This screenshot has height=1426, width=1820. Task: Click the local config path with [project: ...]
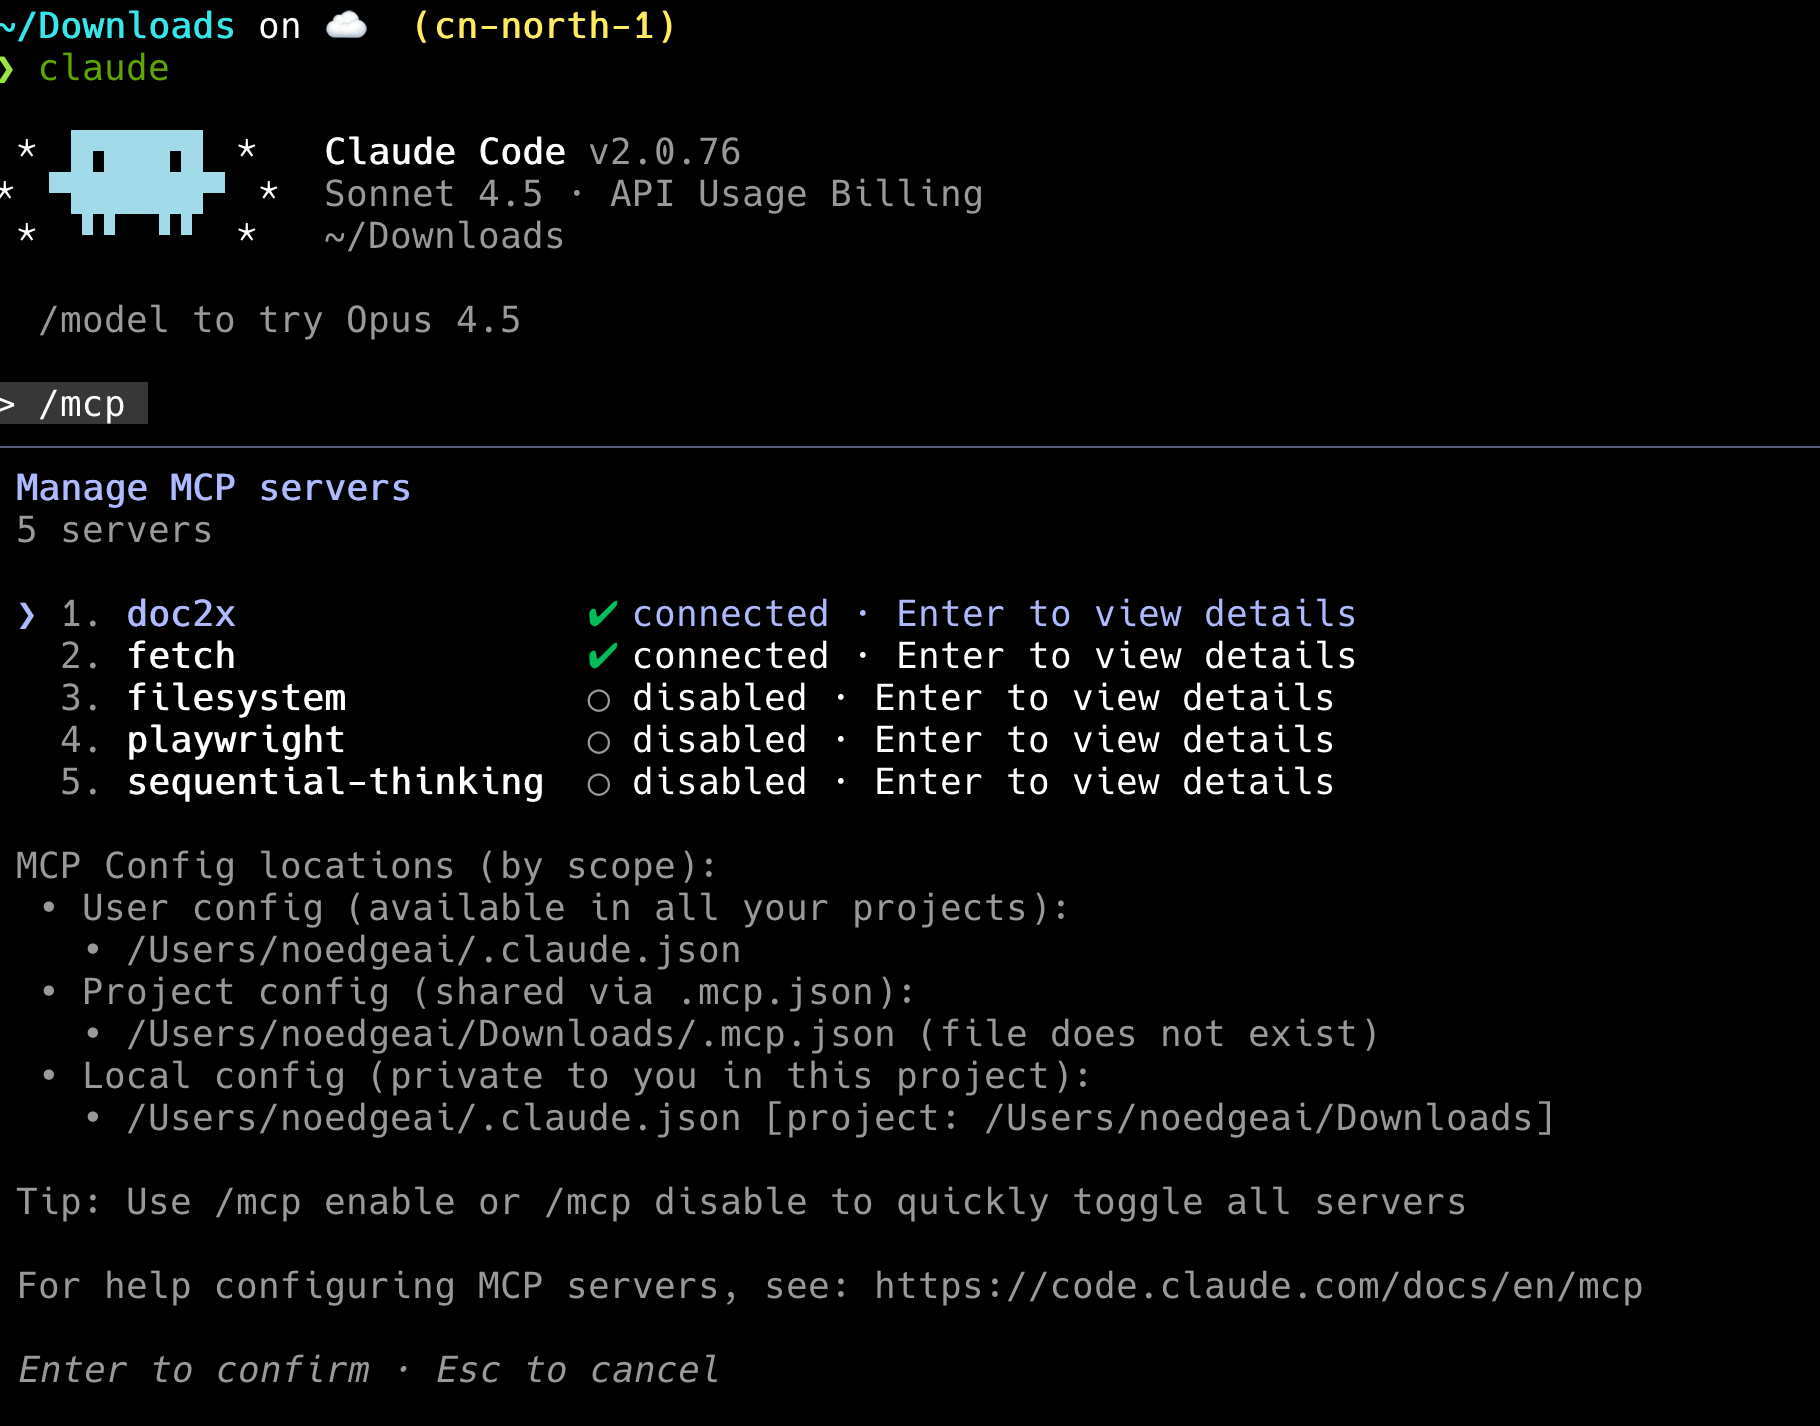[x=841, y=1118]
